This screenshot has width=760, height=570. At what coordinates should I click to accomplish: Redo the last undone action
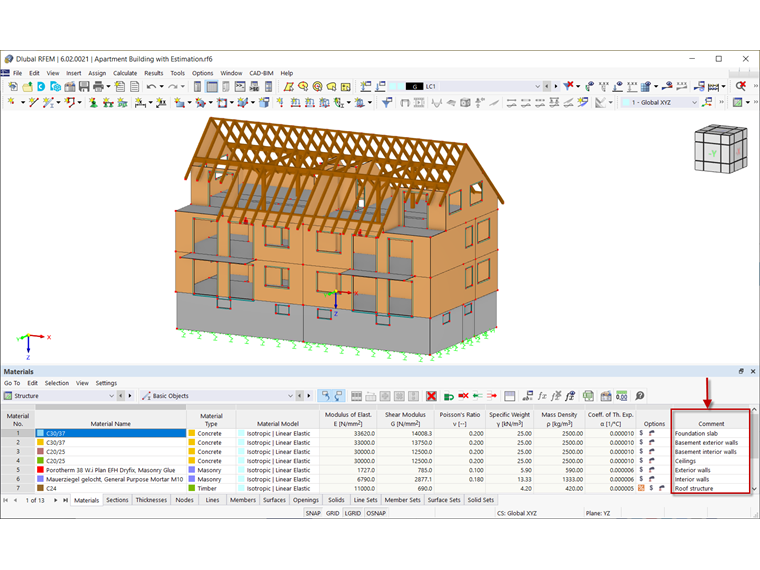(173, 87)
